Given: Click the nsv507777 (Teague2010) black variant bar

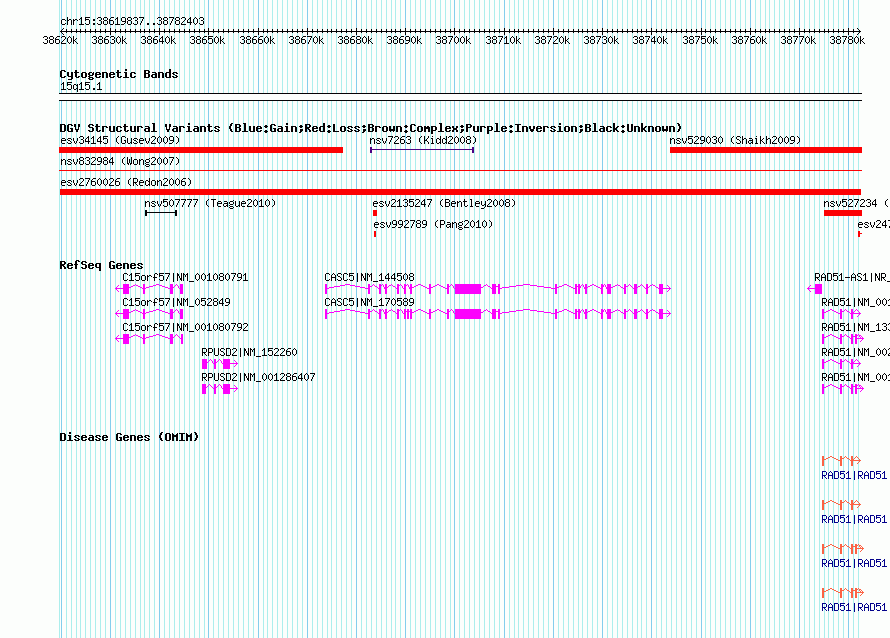Looking at the screenshot, I should [x=161, y=213].
